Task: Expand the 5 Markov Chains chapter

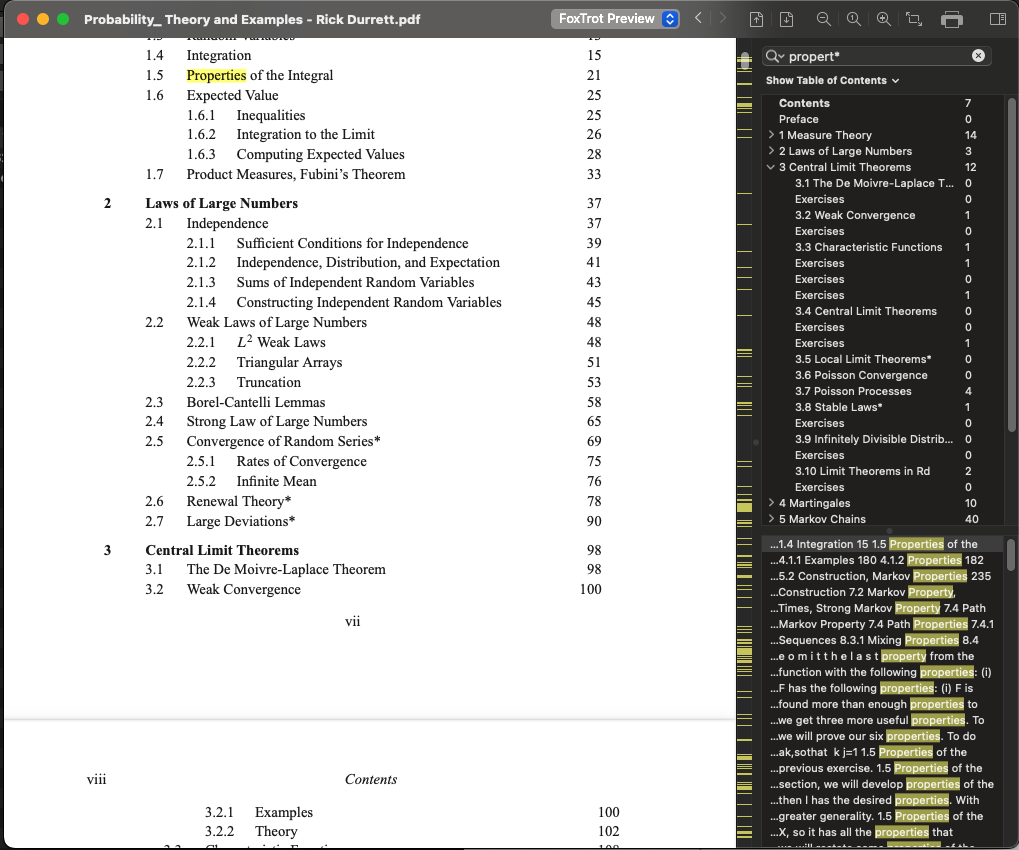Action: click(771, 519)
